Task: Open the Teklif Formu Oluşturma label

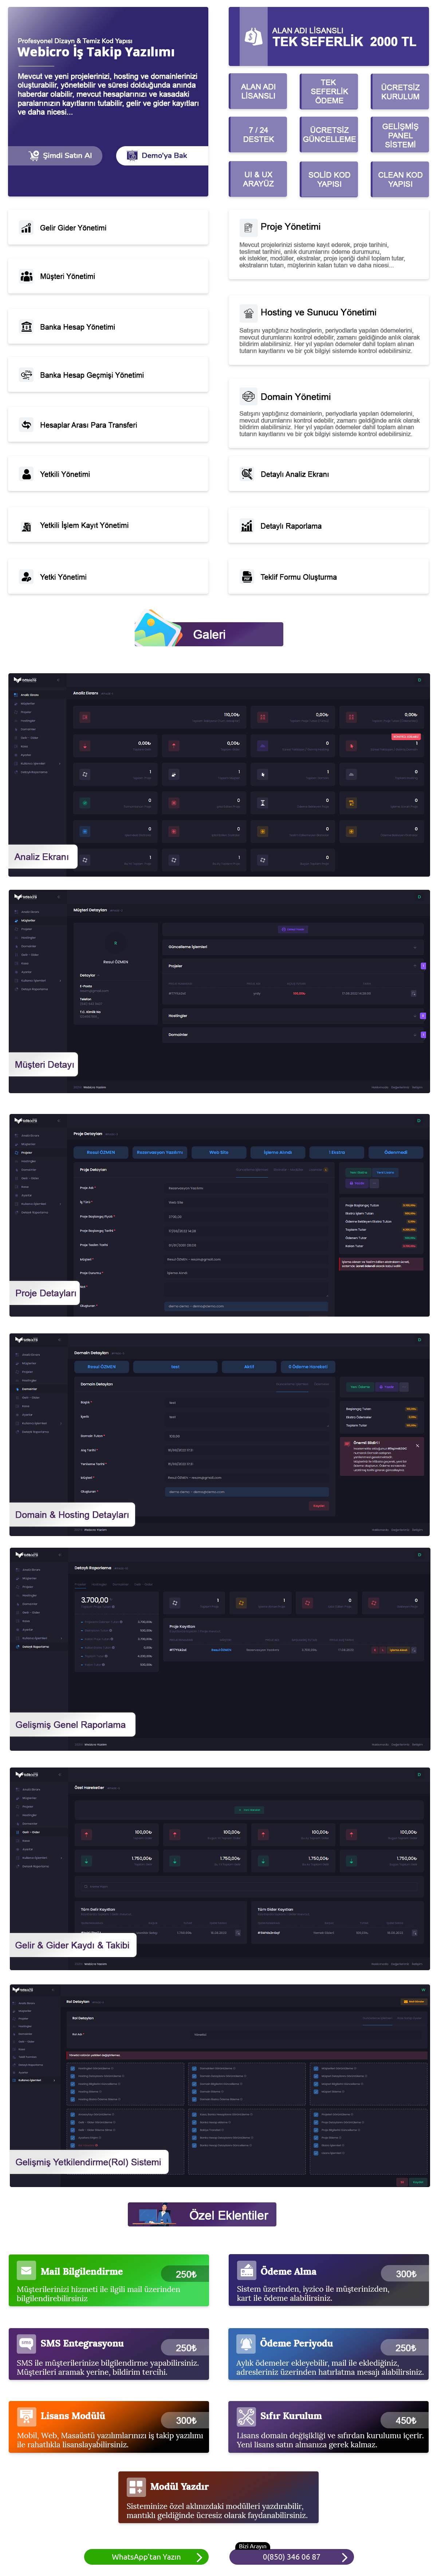Action: pos(299,577)
